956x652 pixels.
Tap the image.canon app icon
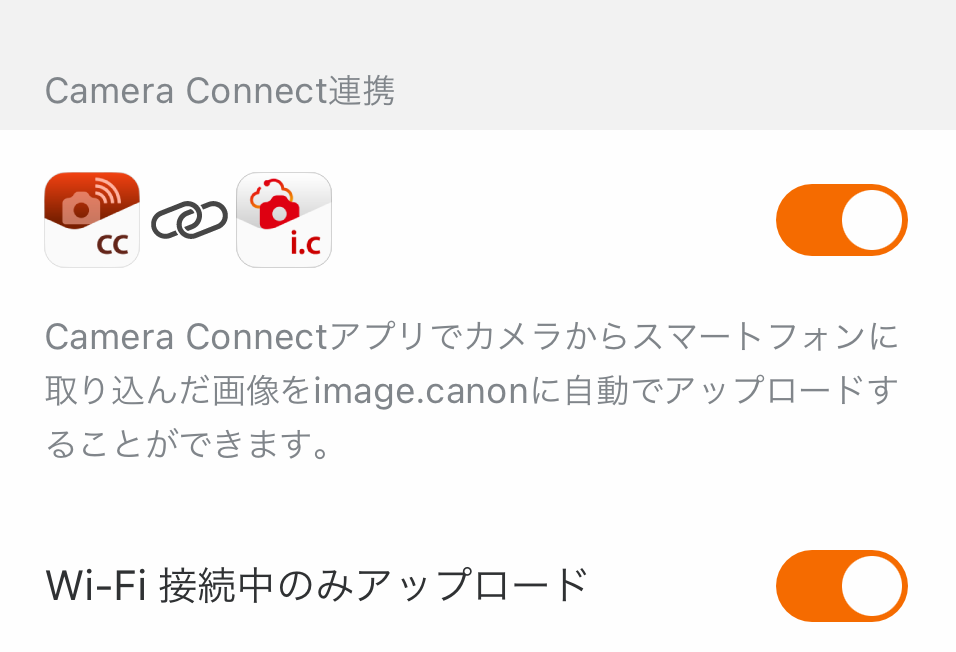click(284, 220)
